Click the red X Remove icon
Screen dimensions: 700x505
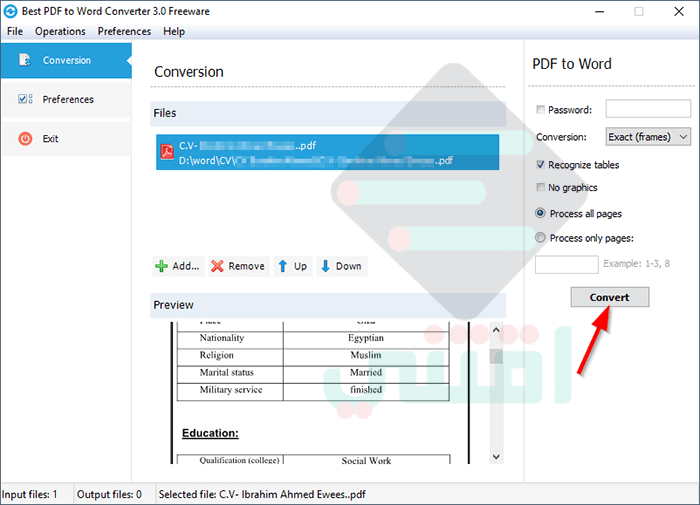pyautogui.click(x=217, y=266)
